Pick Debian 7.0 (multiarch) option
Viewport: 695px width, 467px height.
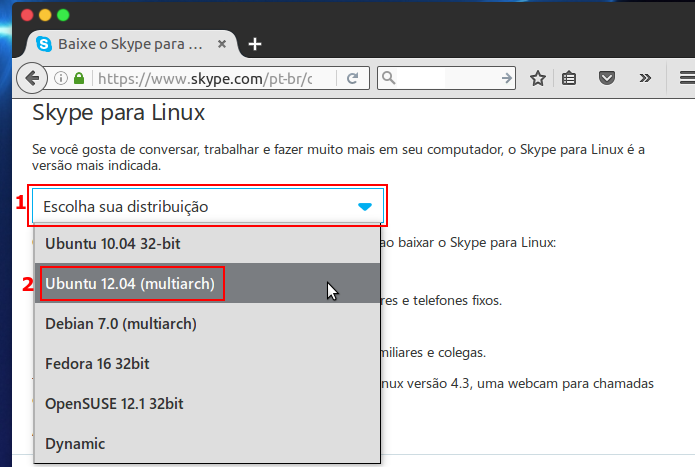207,324
